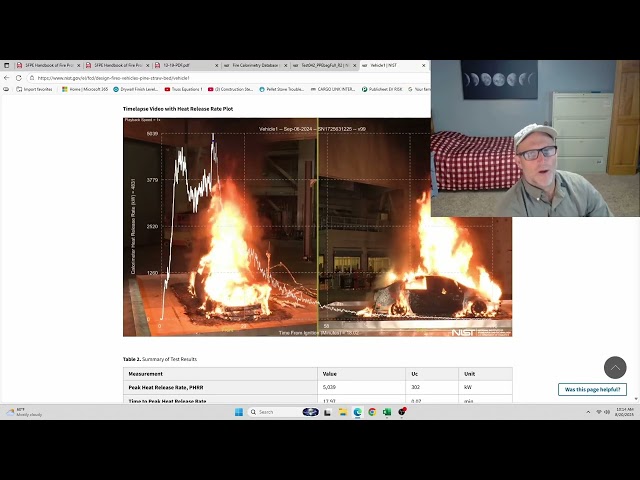Open Task View from the taskbar

327,412
